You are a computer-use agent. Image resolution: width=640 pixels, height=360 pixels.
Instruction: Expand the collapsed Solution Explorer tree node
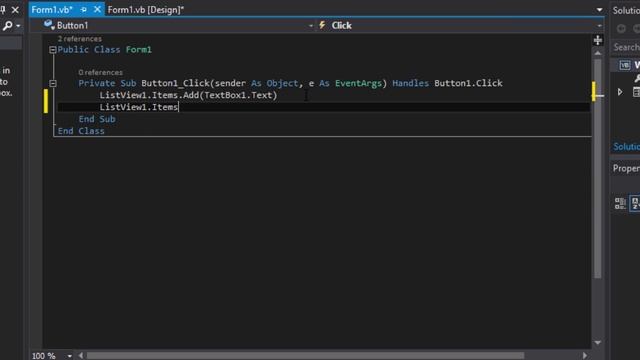(x=620, y=92)
